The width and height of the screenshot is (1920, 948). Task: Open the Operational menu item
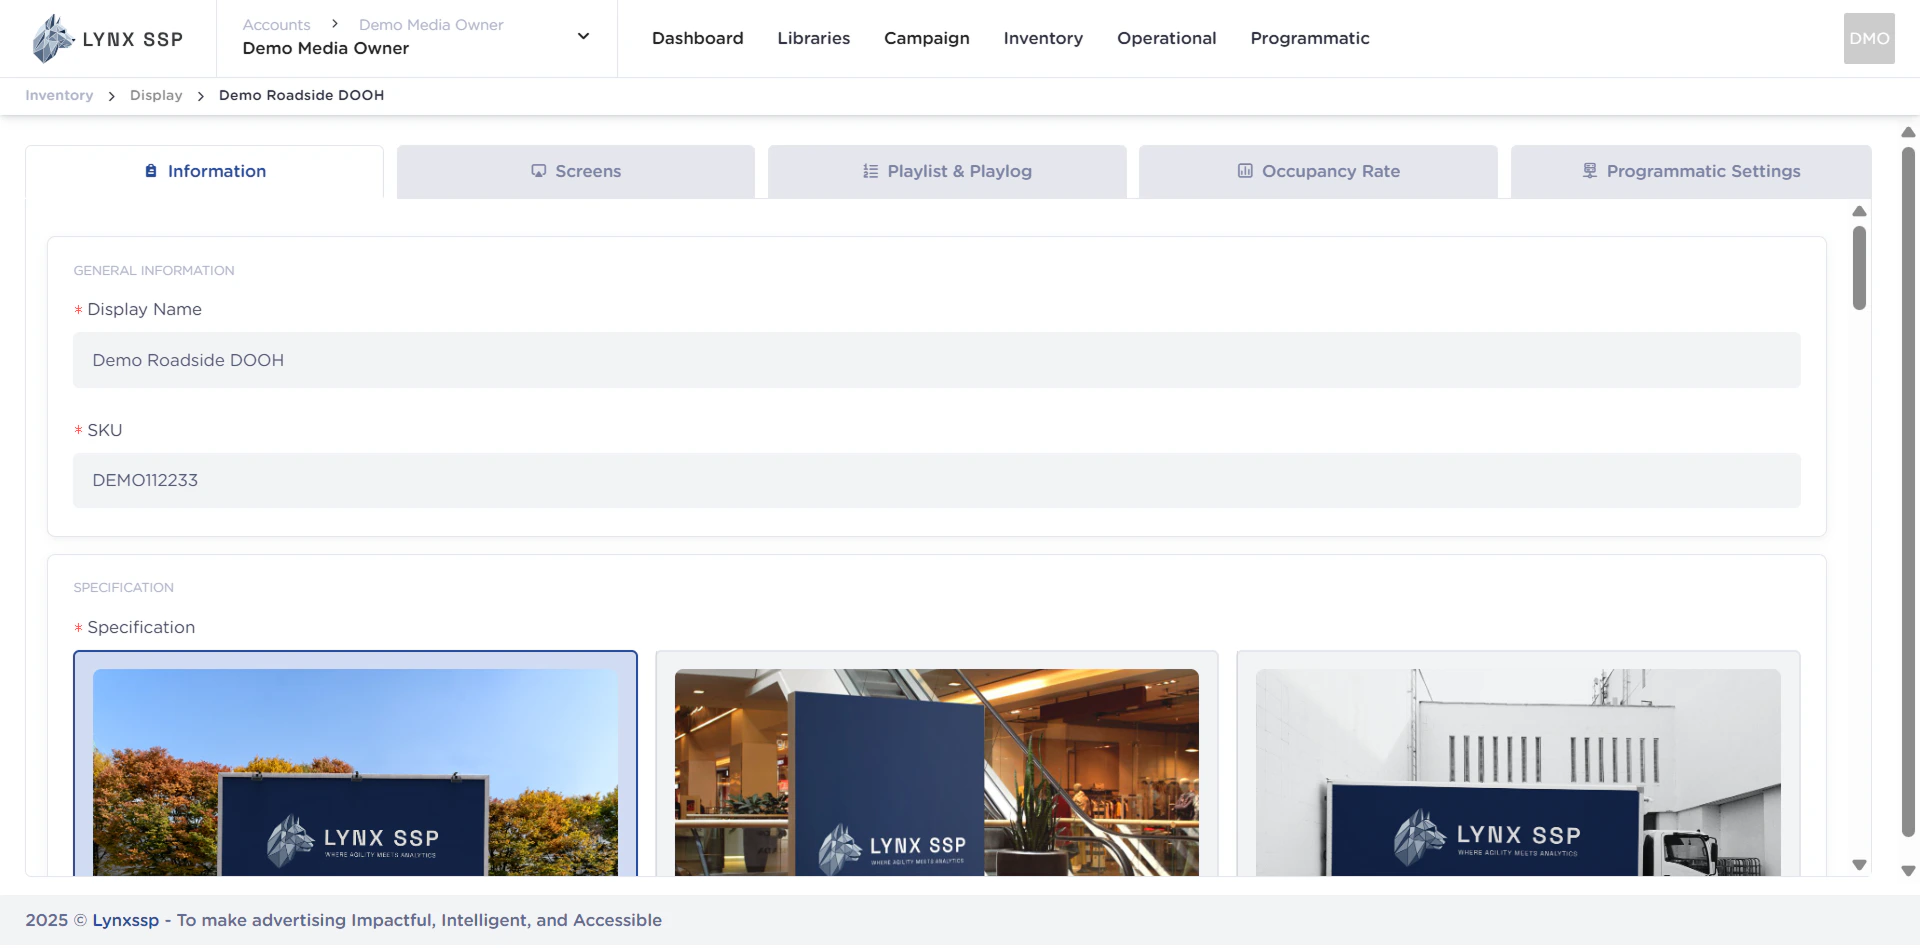[x=1166, y=38]
